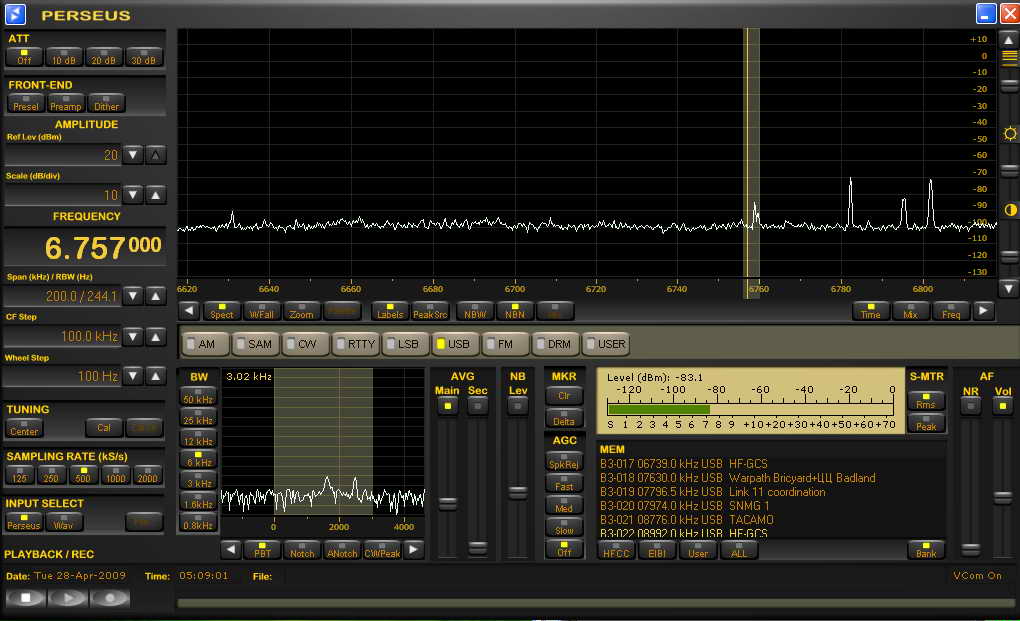Image resolution: width=1020 pixels, height=621 pixels.
Task: Click the down arrow below the dB scale
Action: (1008, 288)
